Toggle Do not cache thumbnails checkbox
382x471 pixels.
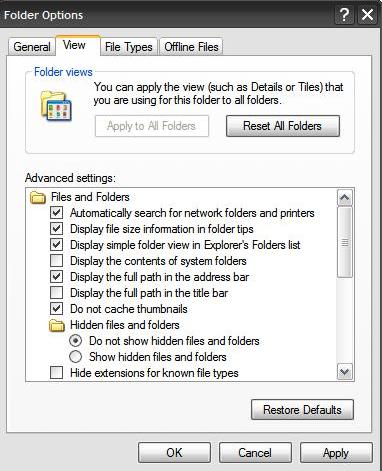coord(56,309)
